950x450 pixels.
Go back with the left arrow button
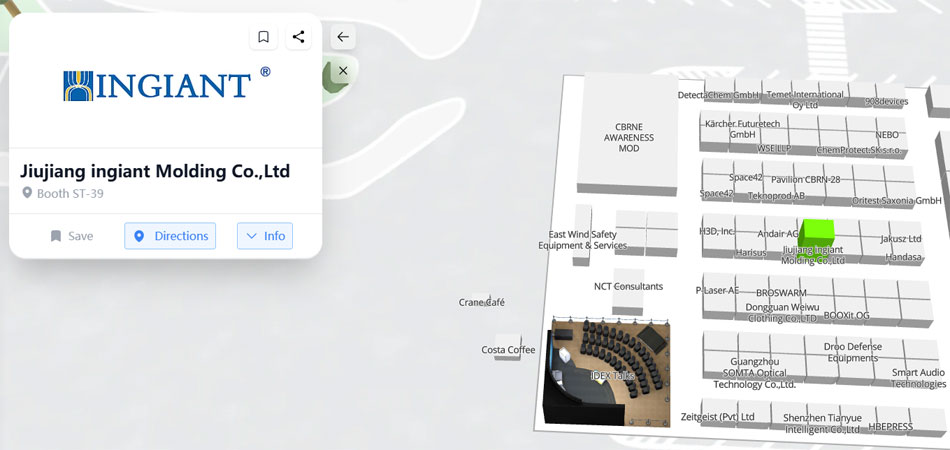pos(343,37)
